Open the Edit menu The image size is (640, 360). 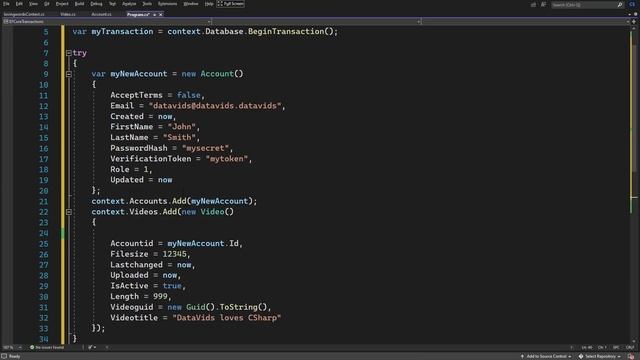[19, 4]
